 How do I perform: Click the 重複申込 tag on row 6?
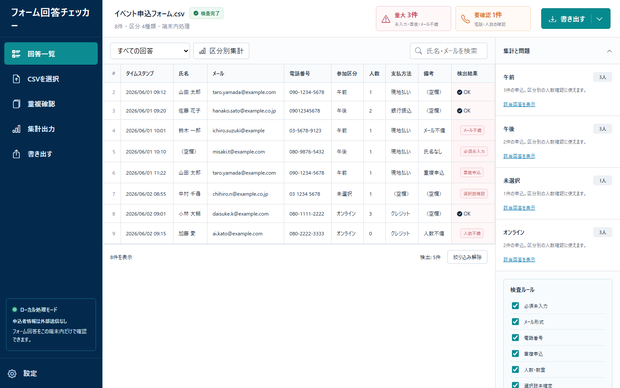(472, 172)
